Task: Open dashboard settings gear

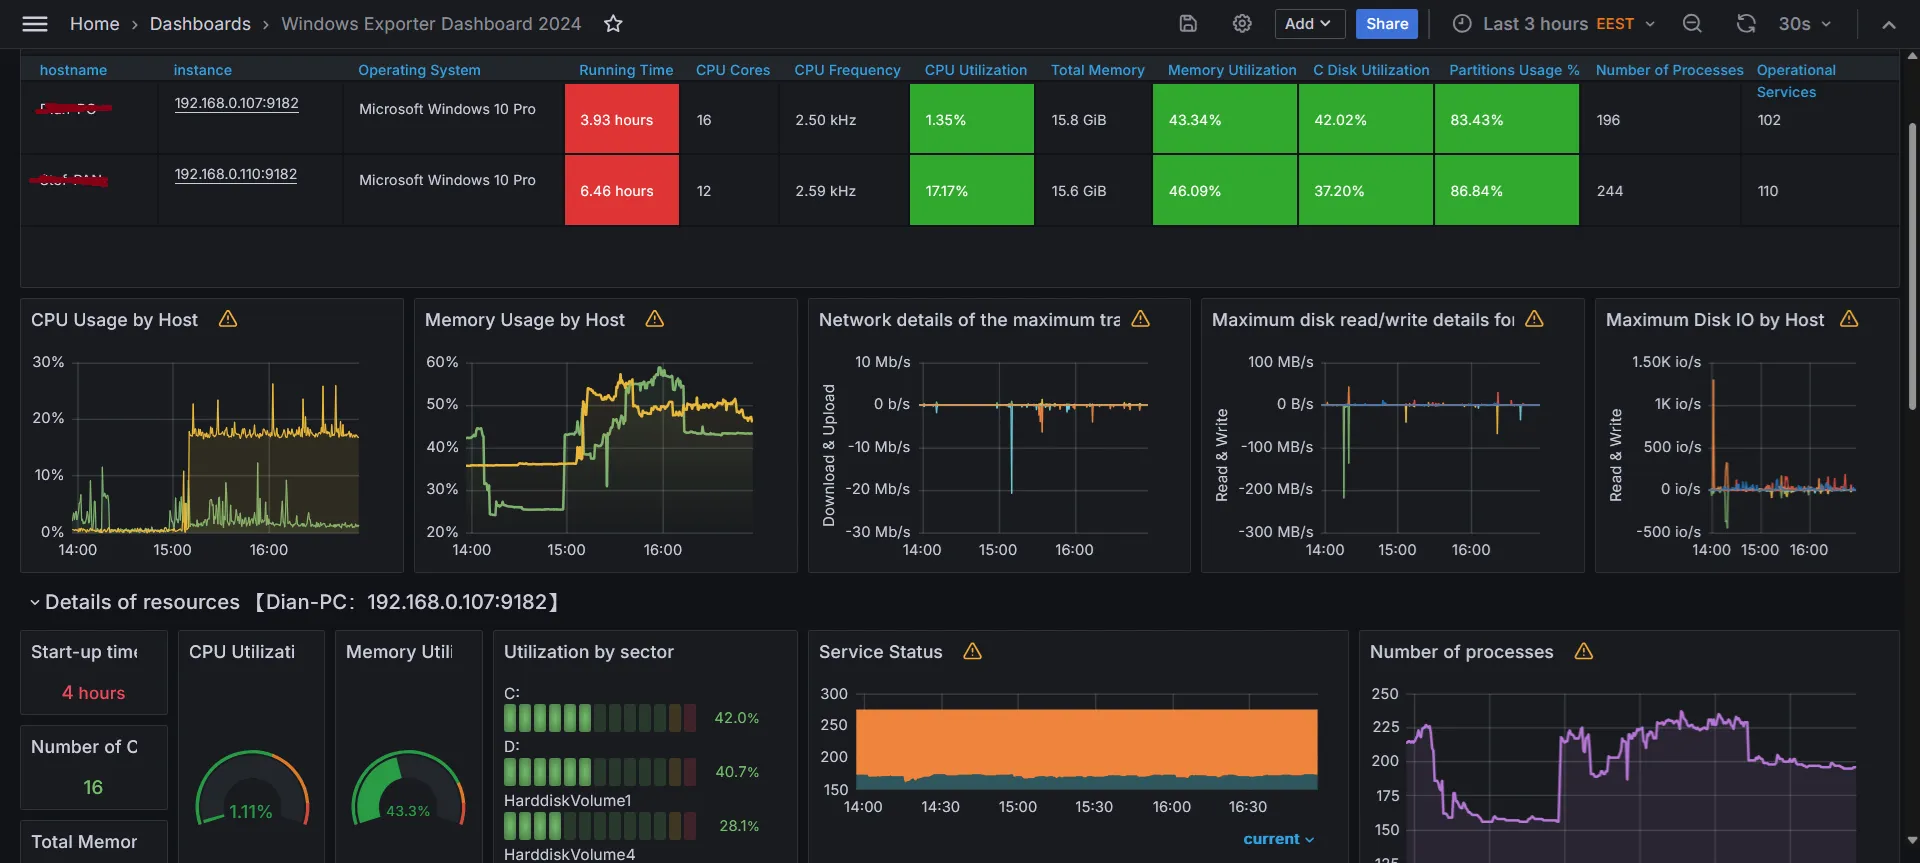Action: coord(1242,24)
